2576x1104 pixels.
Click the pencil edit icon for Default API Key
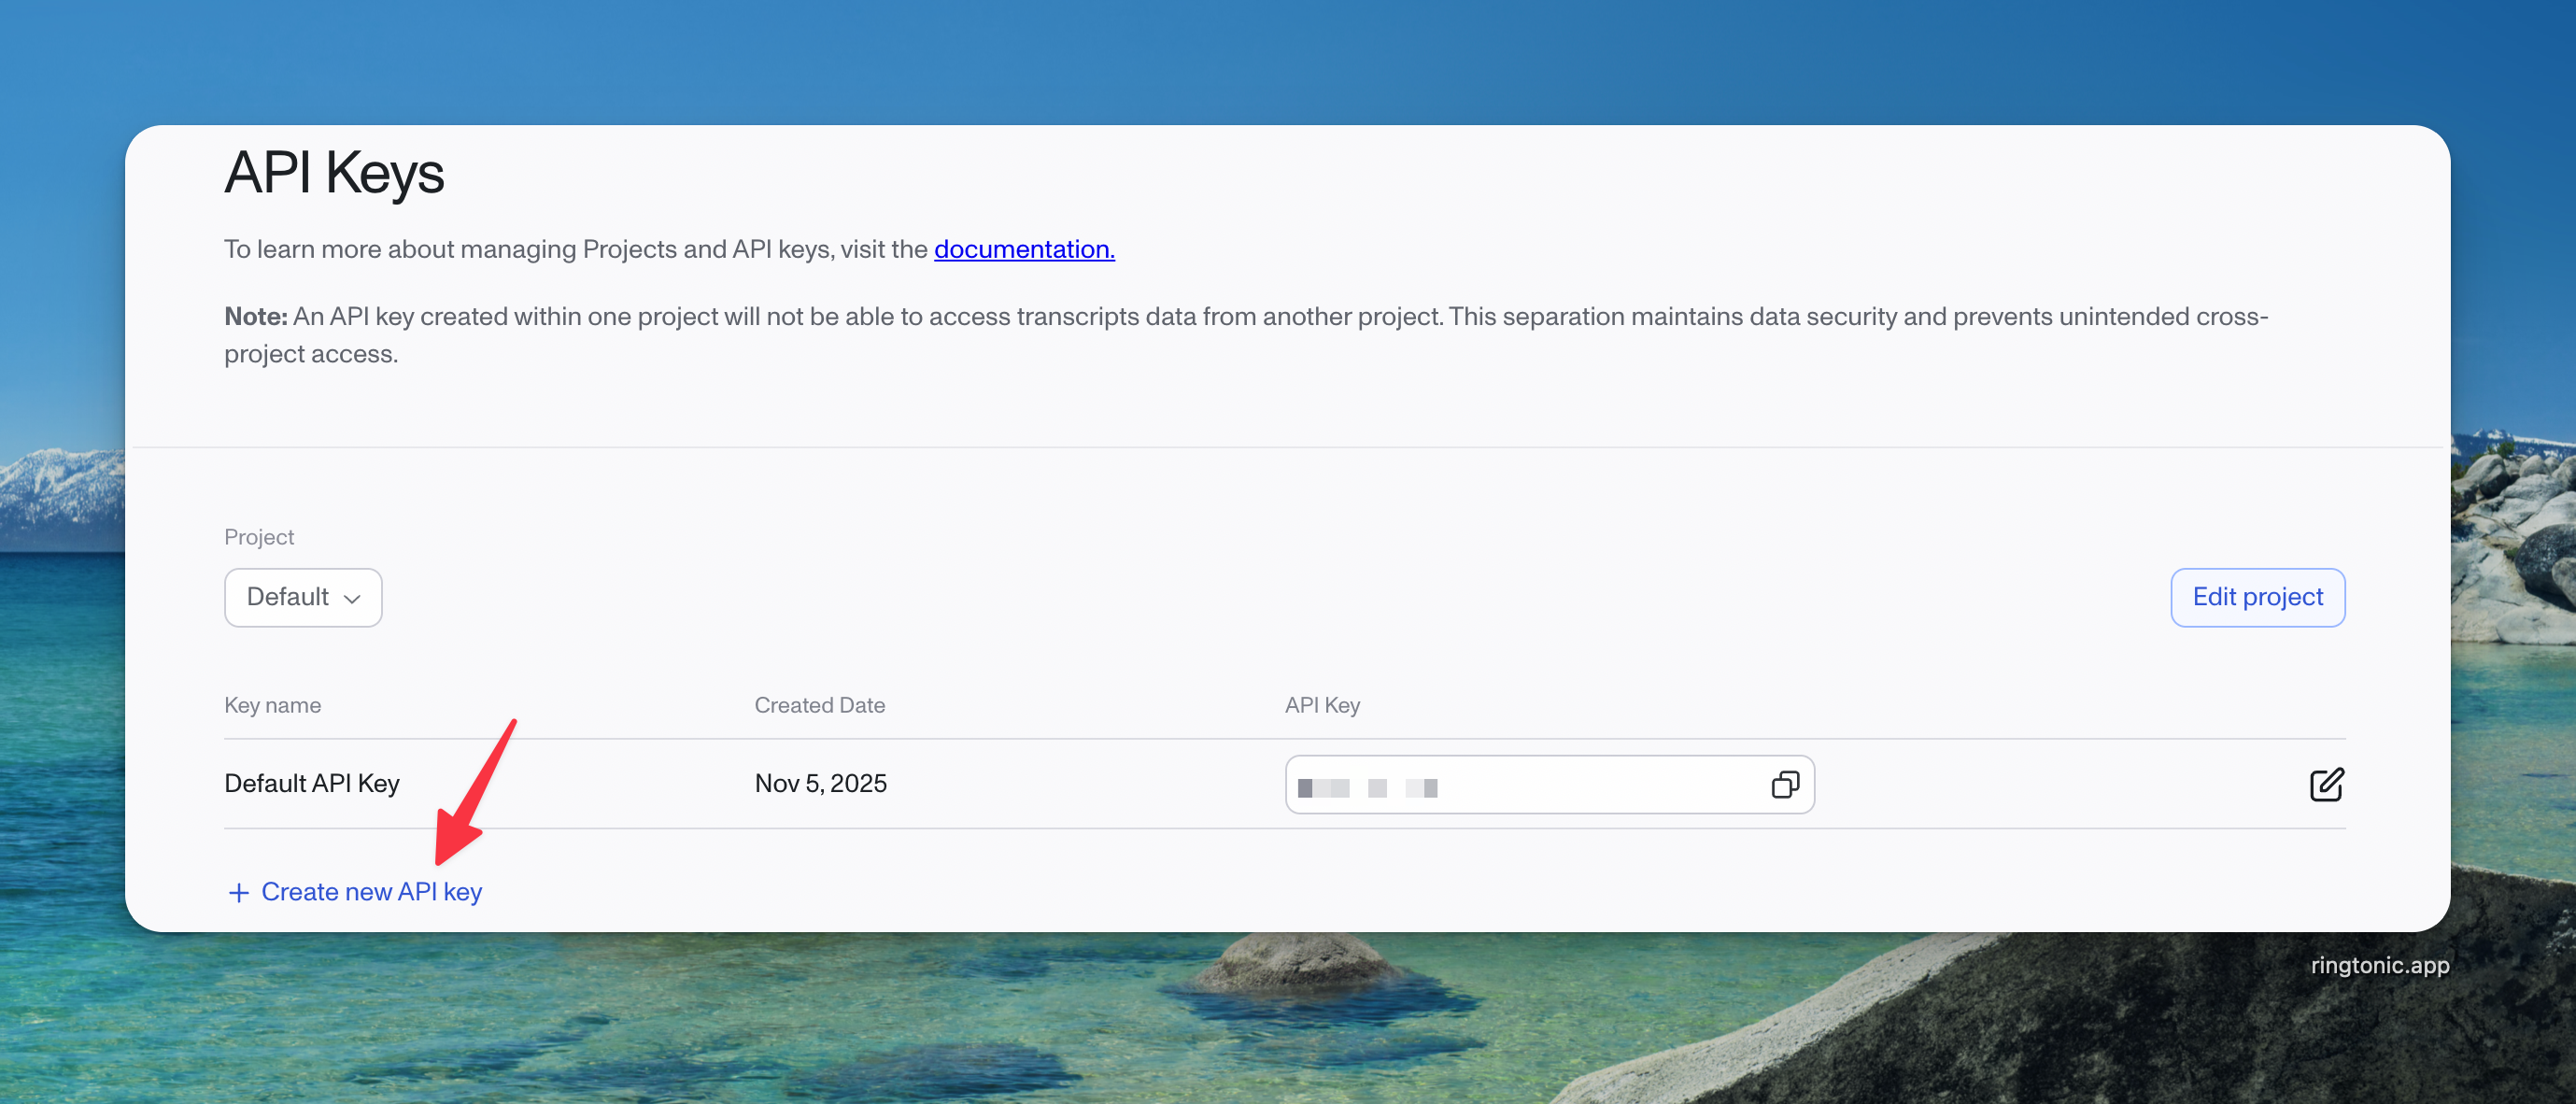coord(2326,785)
